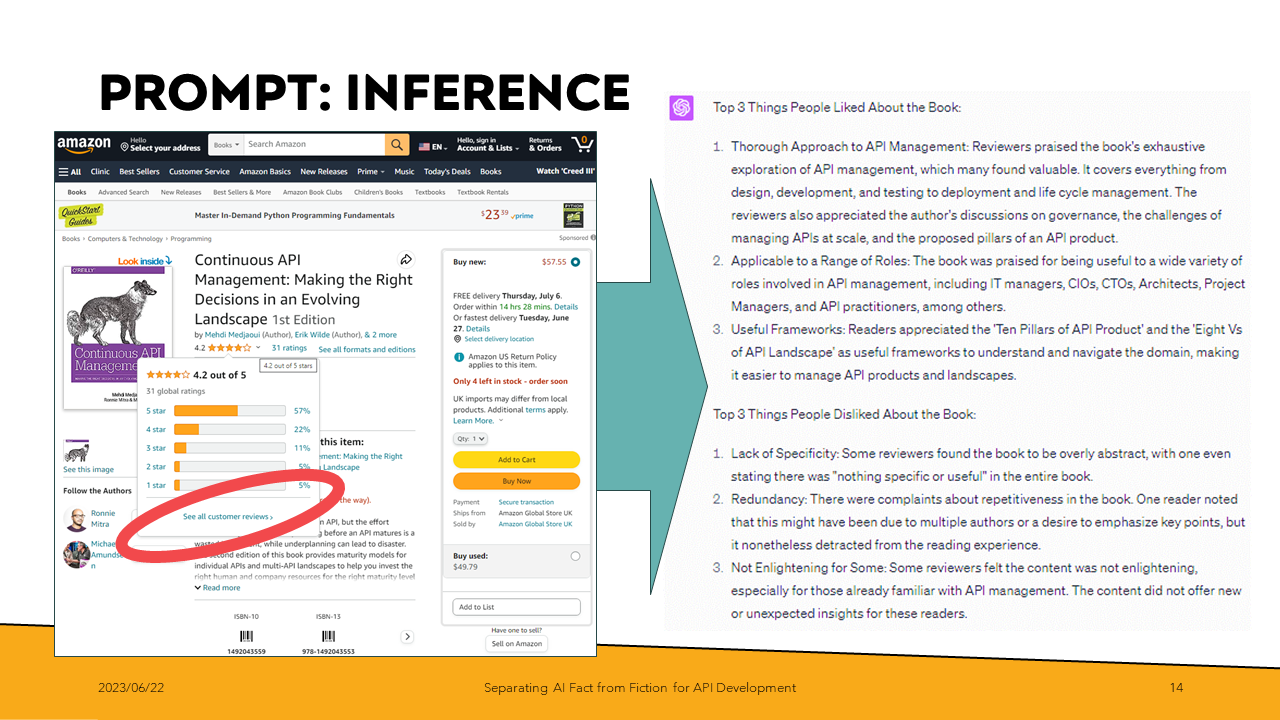Click the 3 star rating bar
The image size is (1280, 720).
click(230, 448)
